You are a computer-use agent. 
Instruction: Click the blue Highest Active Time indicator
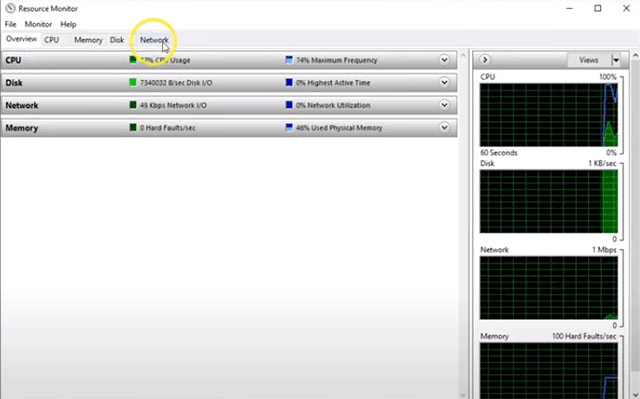[289, 82]
